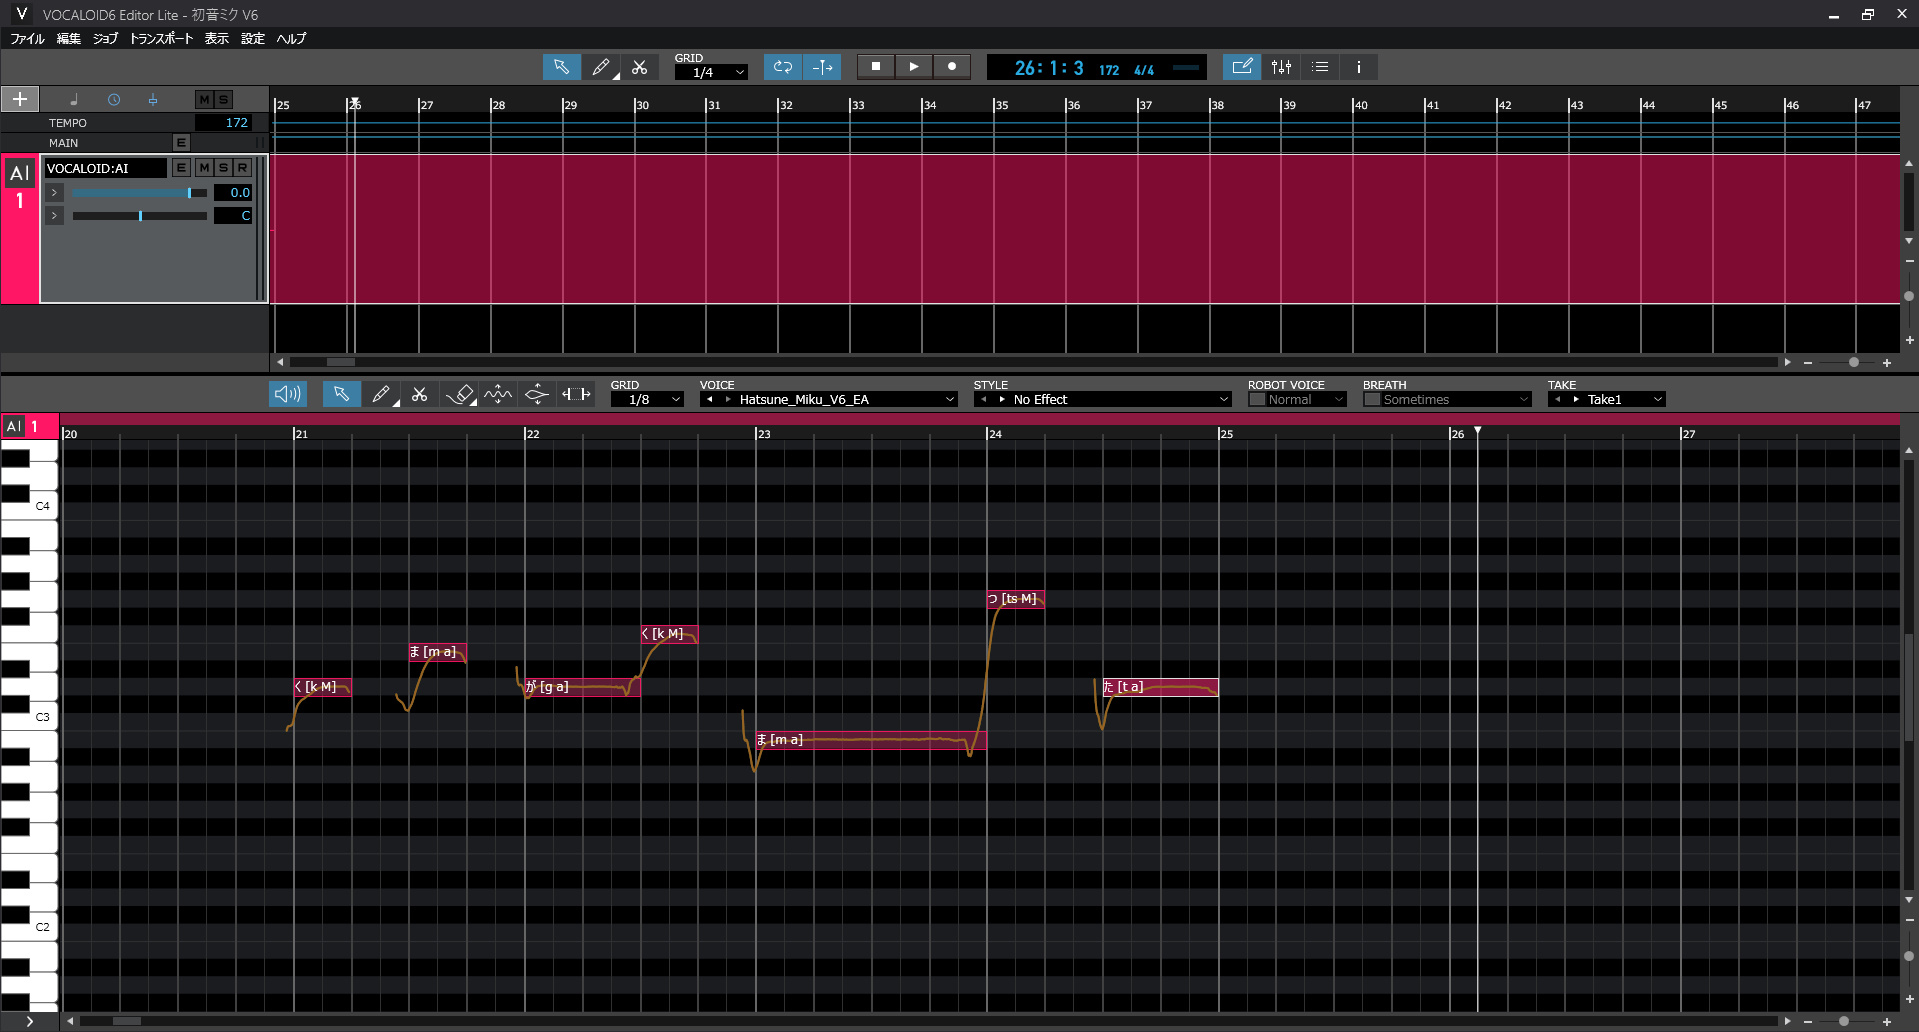Enable the Robot Voice checkbox
The image size is (1919, 1032).
pyautogui.click(x=1258, y=400)
